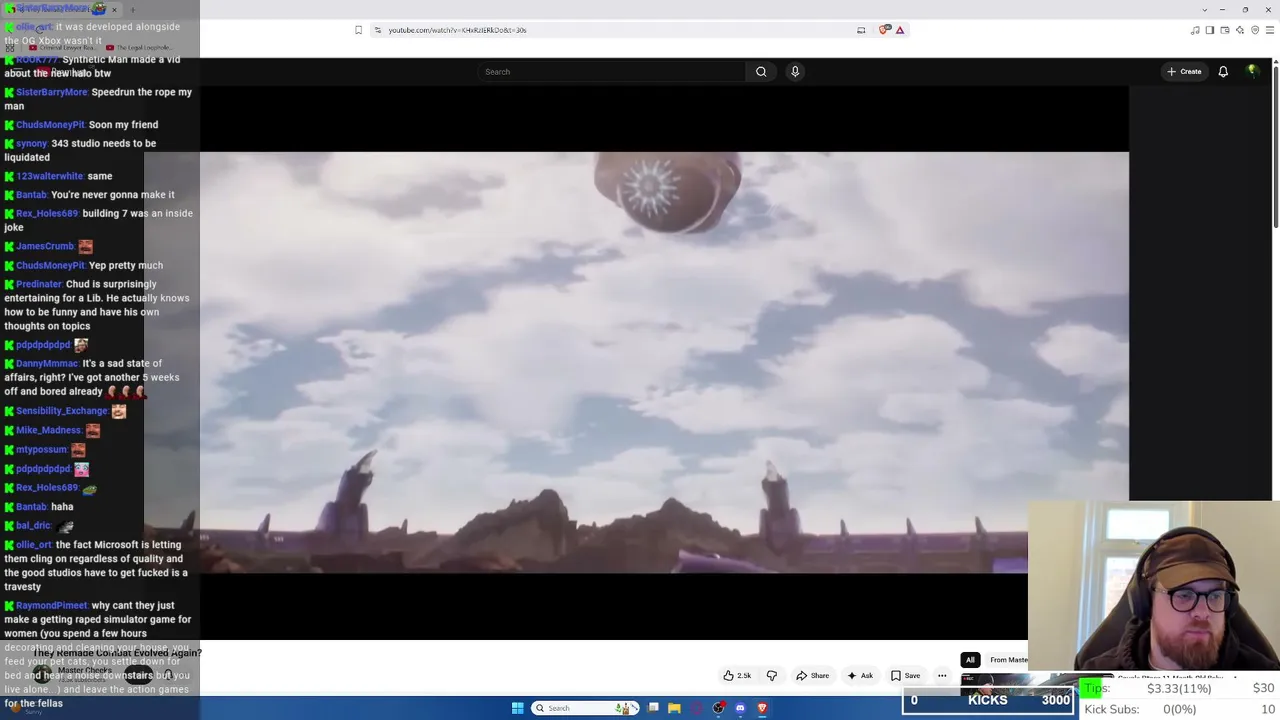Viewport: 1280px width, 720px height.
Task: Open the Brave Wallet icon
Action: tap(1224, 30)
